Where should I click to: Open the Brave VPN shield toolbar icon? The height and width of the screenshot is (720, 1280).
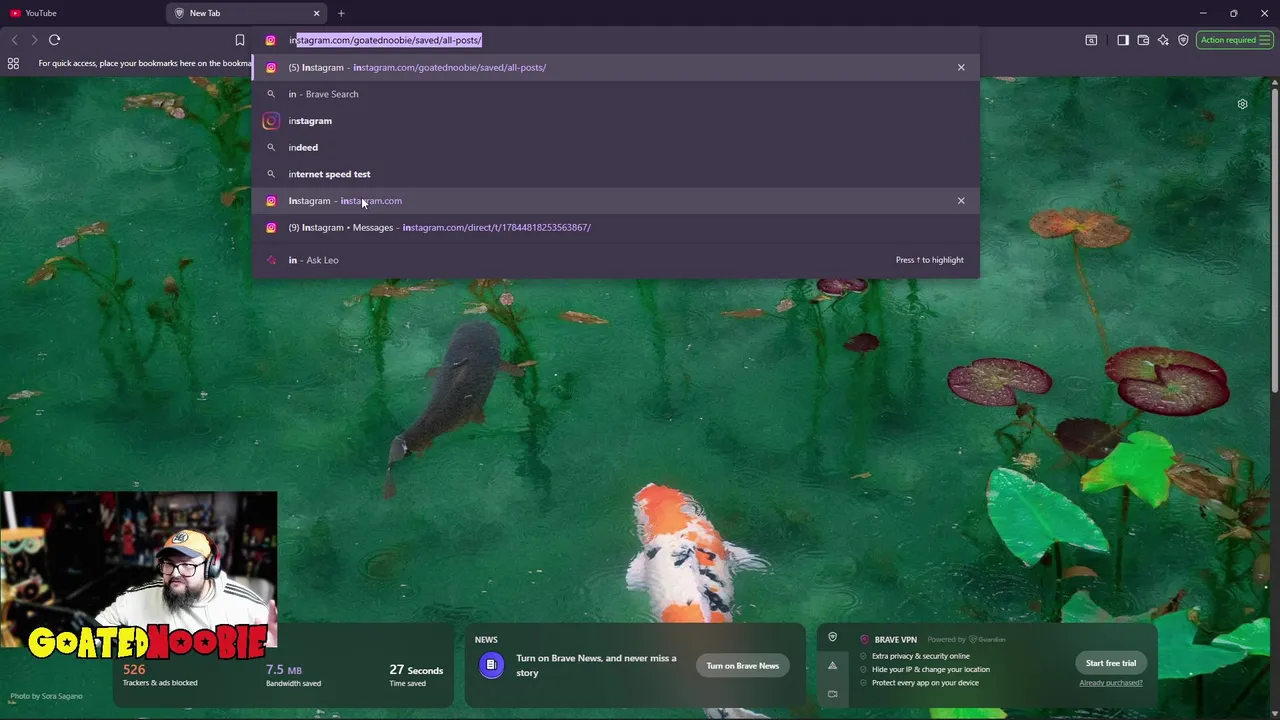tap(1183, 40)
